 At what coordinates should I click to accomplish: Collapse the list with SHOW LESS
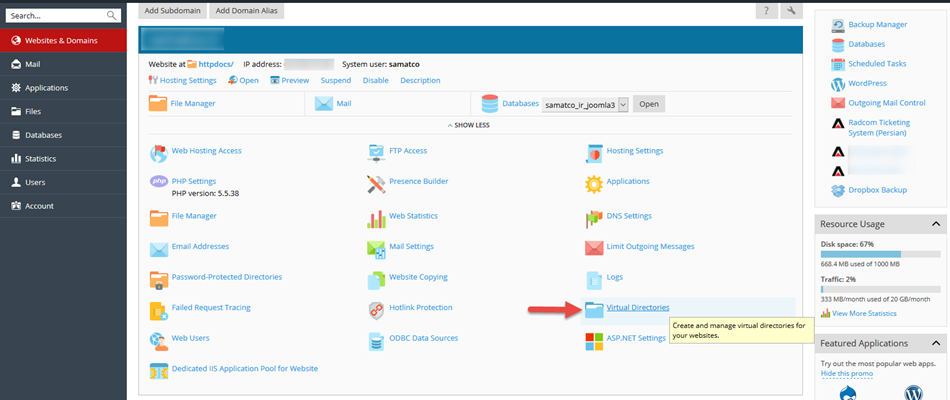click(470, 125)
